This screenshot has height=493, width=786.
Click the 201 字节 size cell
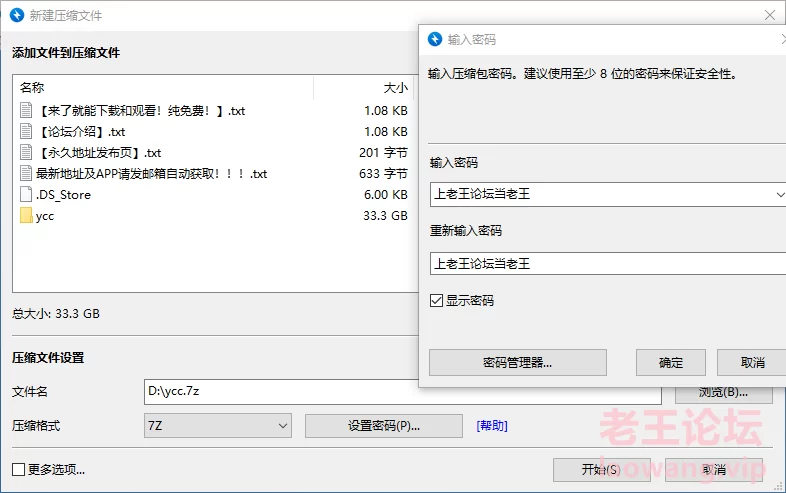click(383, 152)
